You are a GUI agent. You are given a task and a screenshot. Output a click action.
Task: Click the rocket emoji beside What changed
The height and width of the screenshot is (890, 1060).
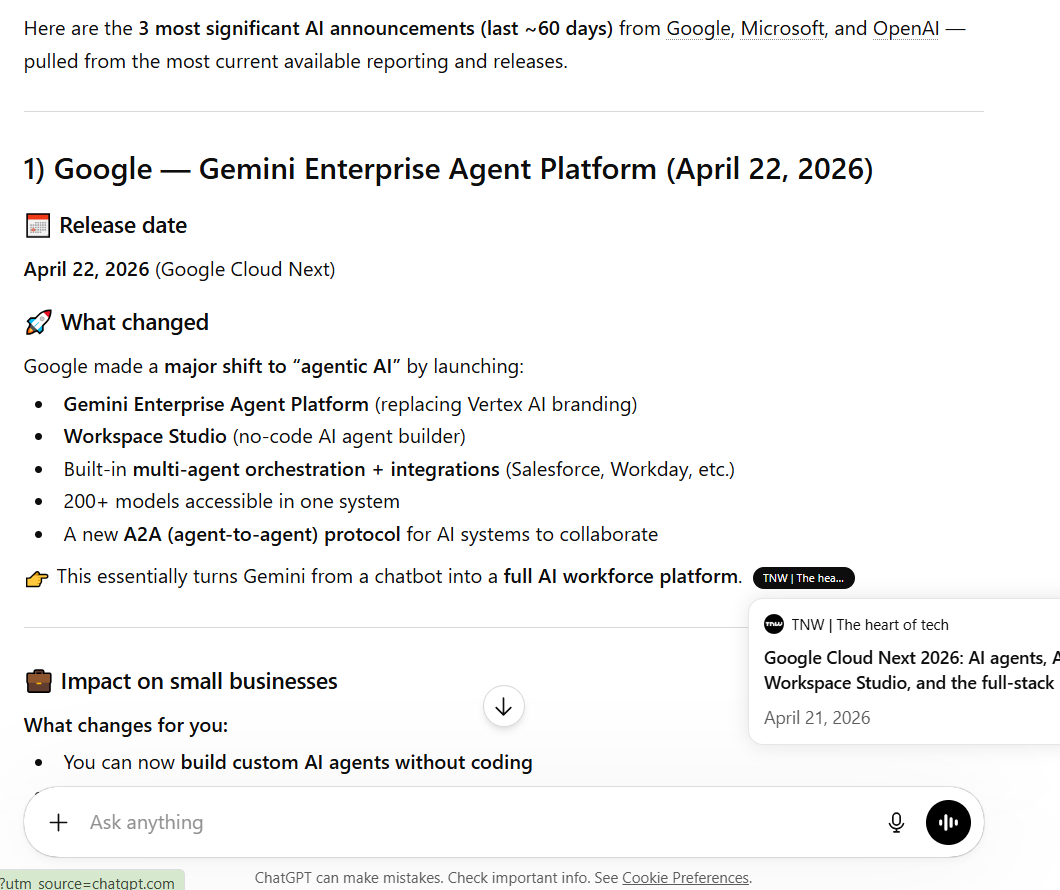[39, 322]
